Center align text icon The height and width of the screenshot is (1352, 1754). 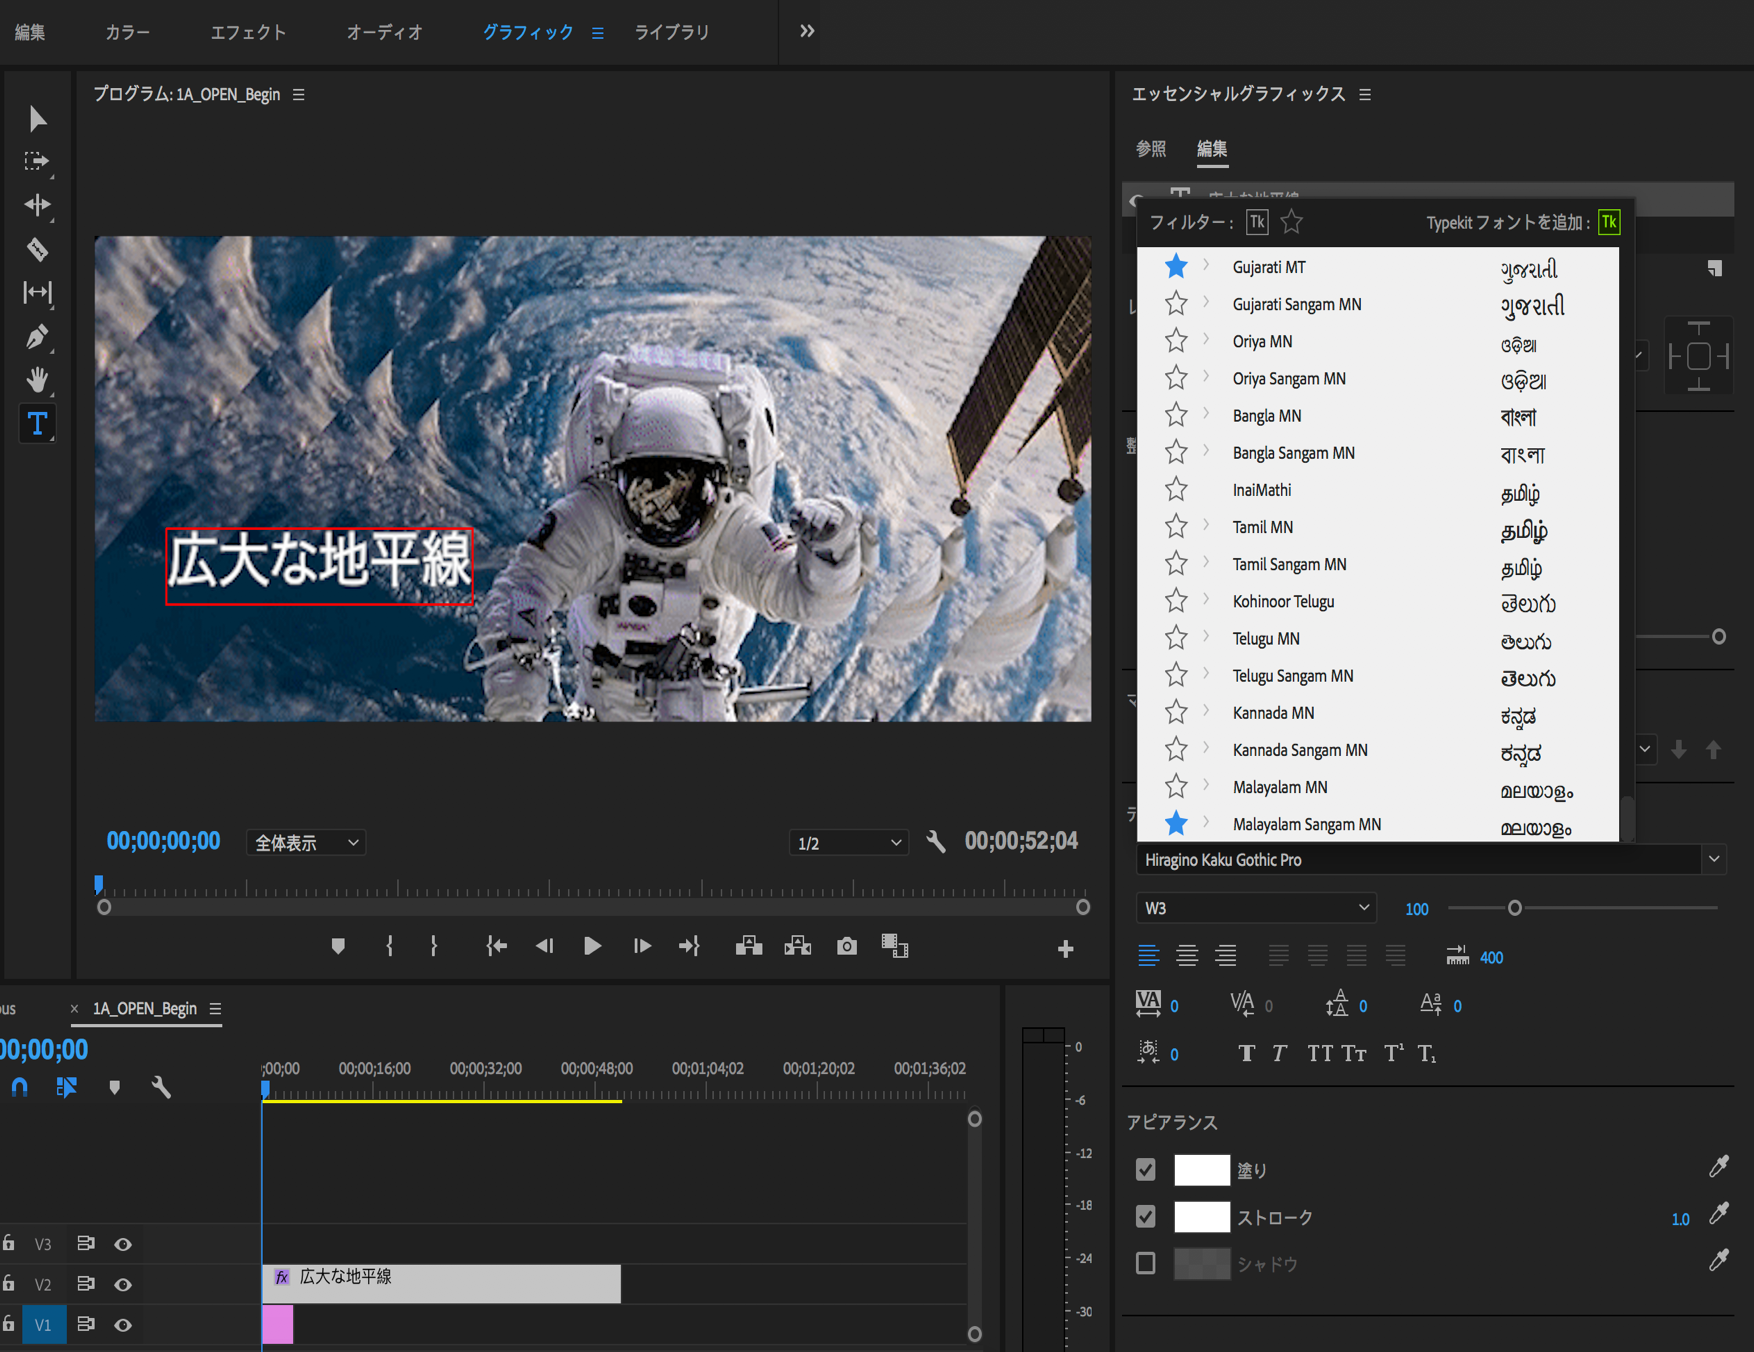(x=1187, y=956)
